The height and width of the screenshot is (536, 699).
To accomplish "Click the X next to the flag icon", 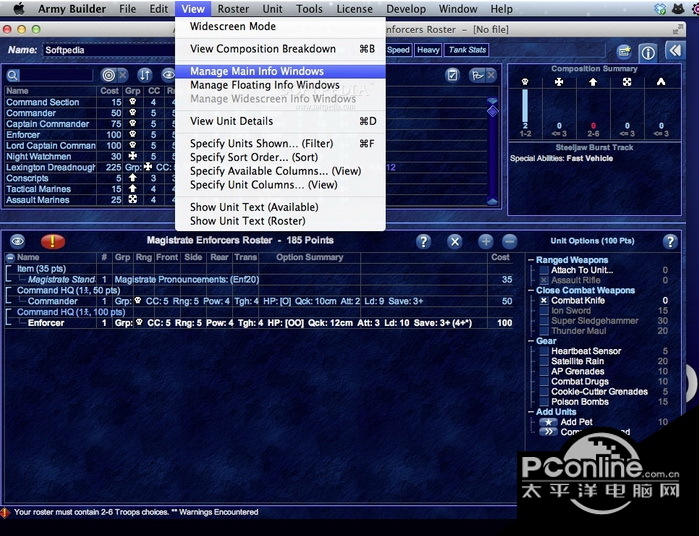I will [491, 75].
